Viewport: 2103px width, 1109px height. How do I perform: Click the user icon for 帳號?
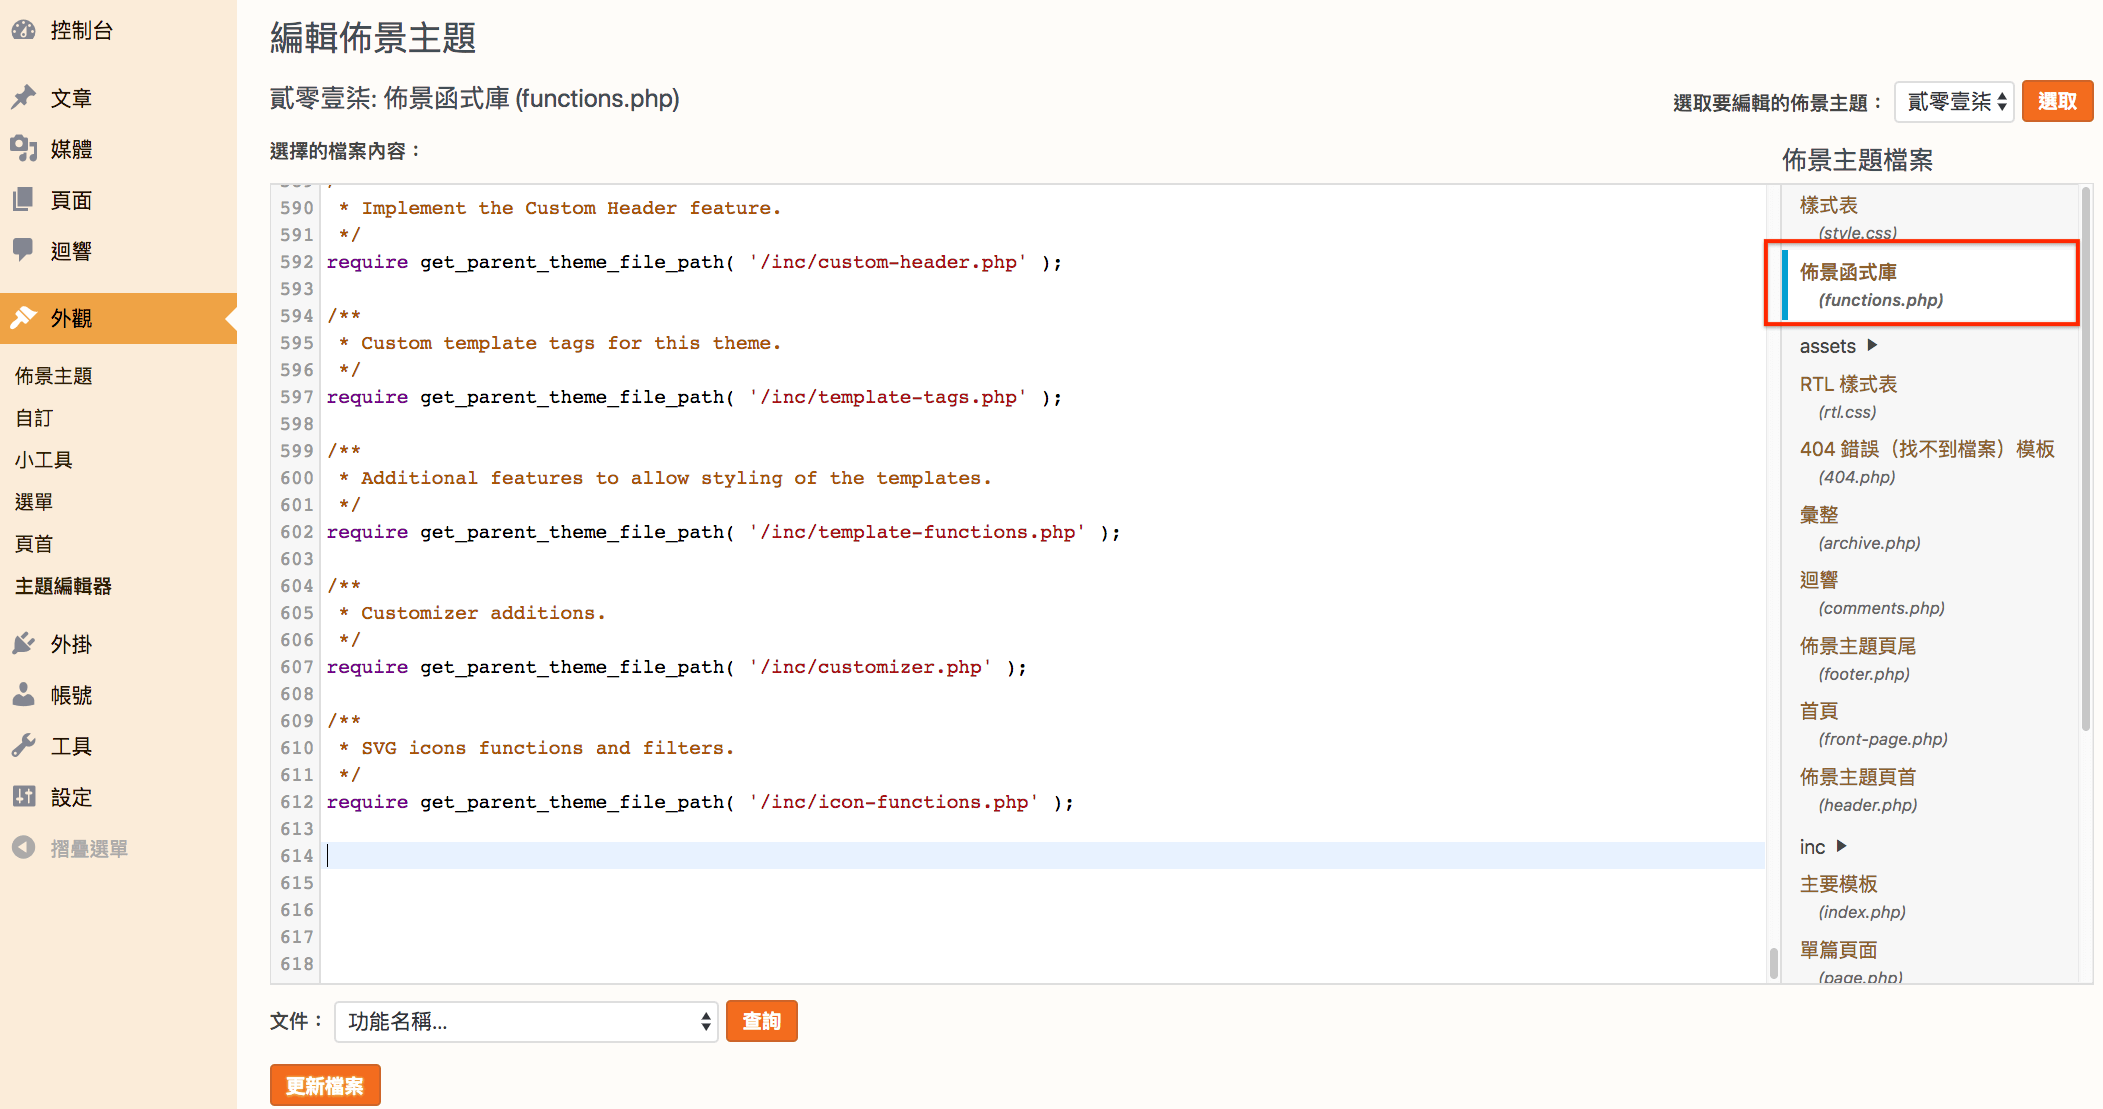click(24, 695)
